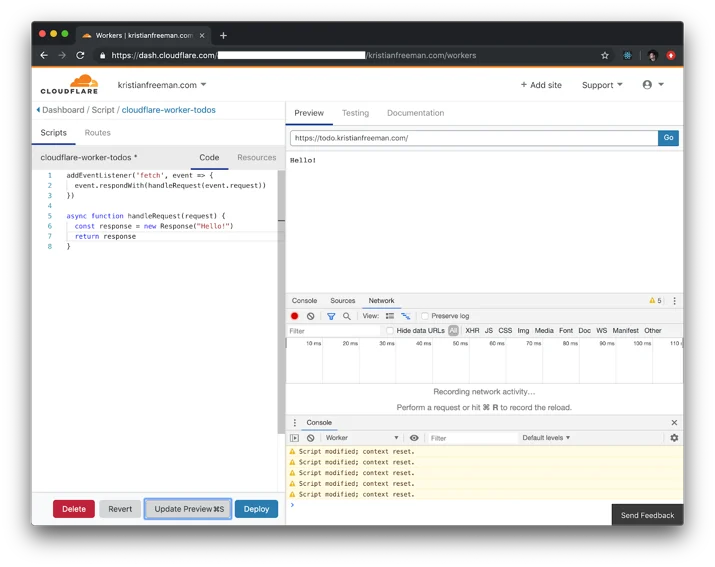The height and width of the screenshot is (567, 715).
Task: Open network search magnifier
Action: 347,316
